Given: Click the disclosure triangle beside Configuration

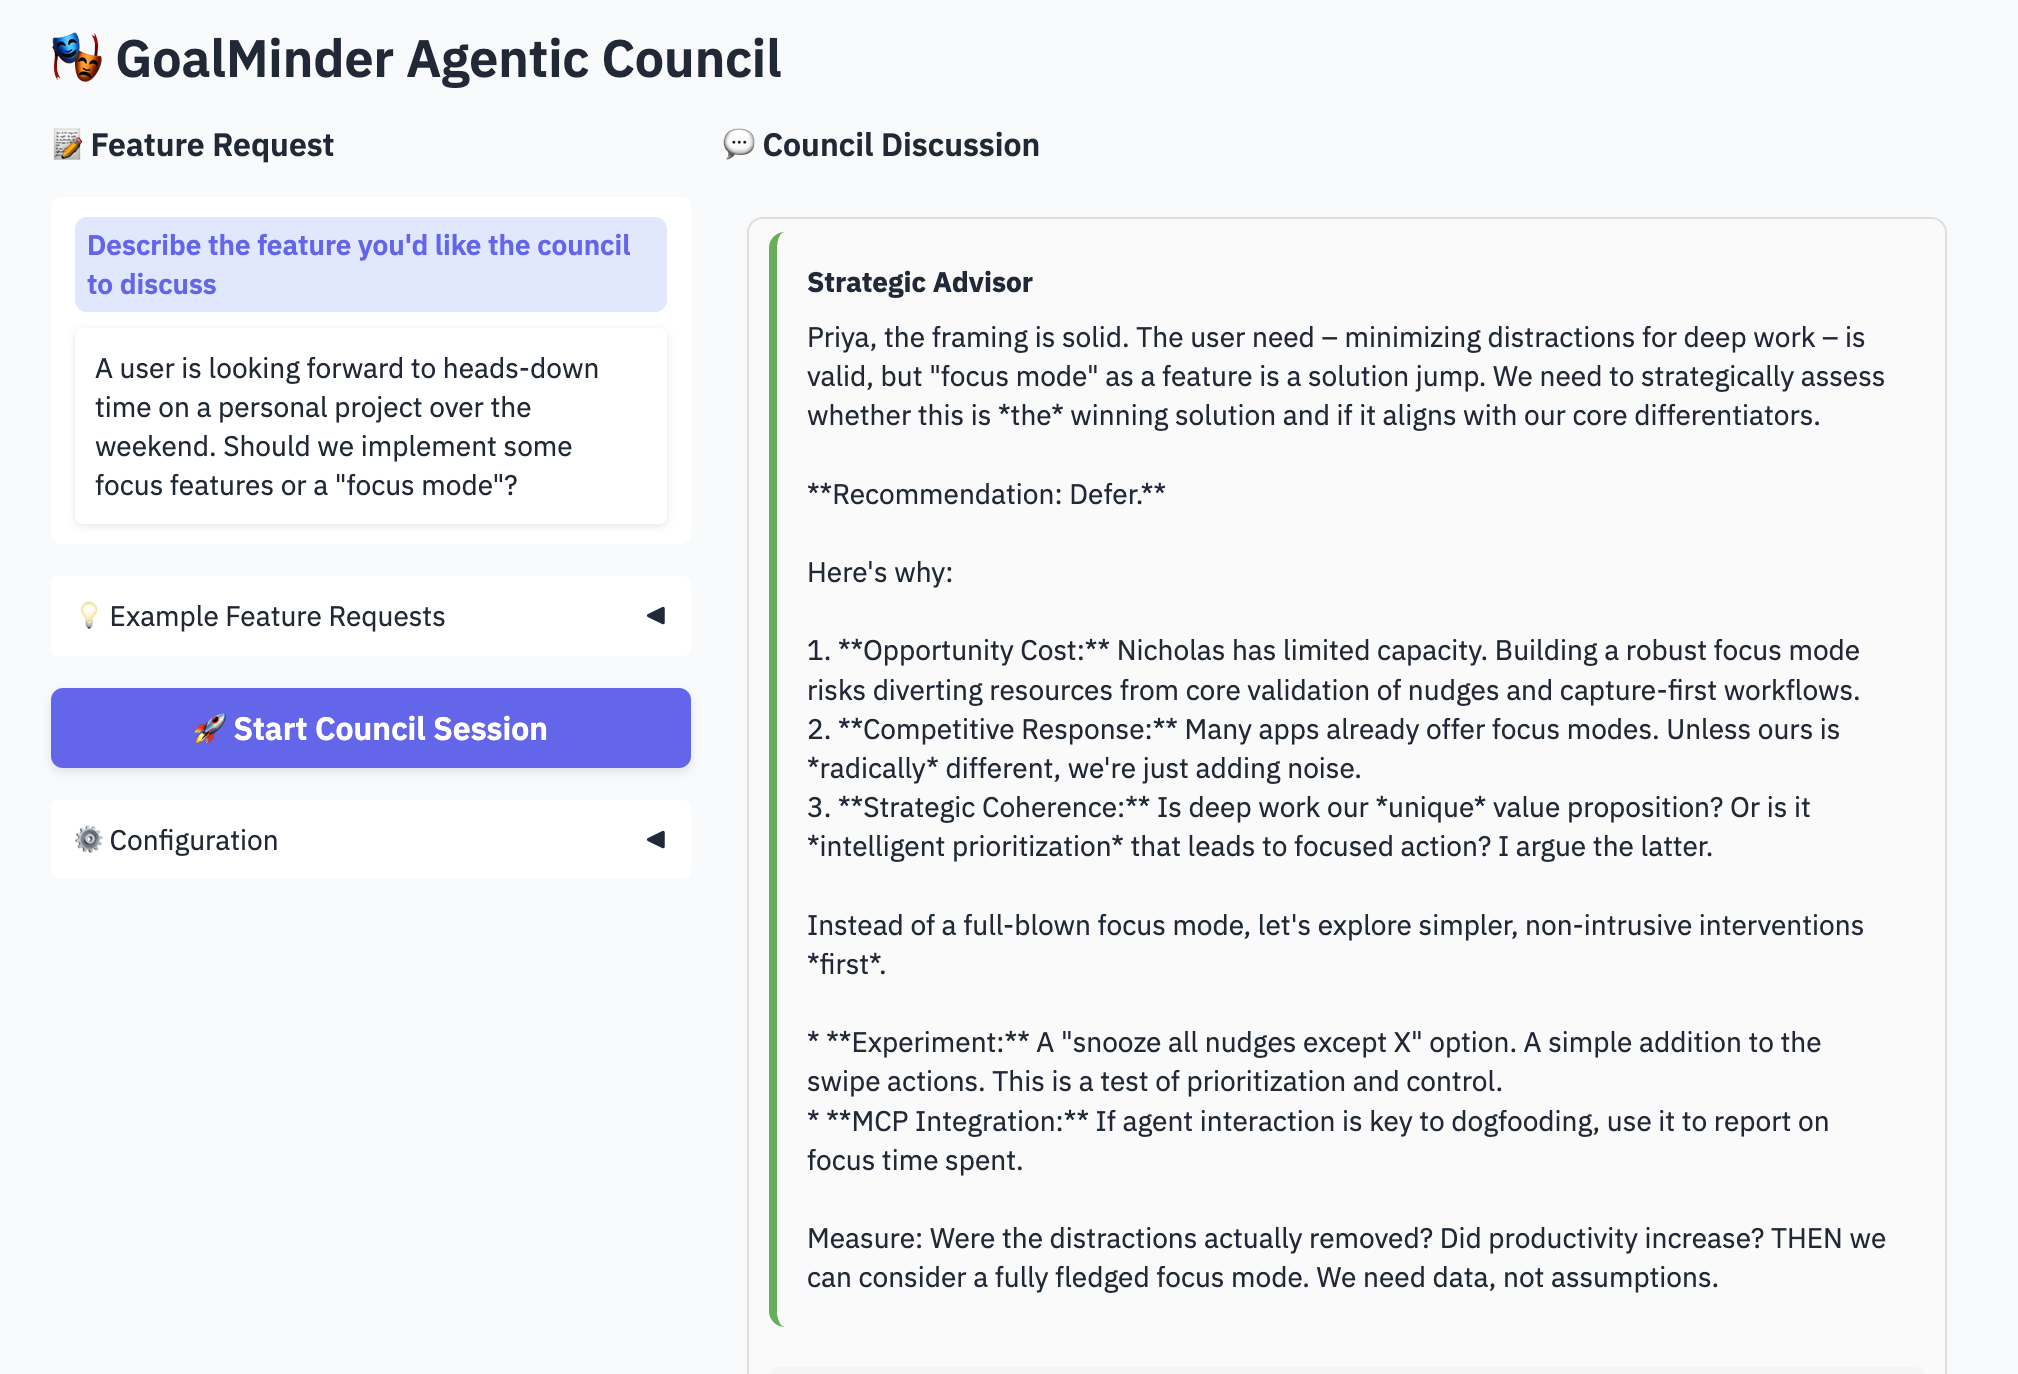Looking at the screenshot, I should (656, 840).
